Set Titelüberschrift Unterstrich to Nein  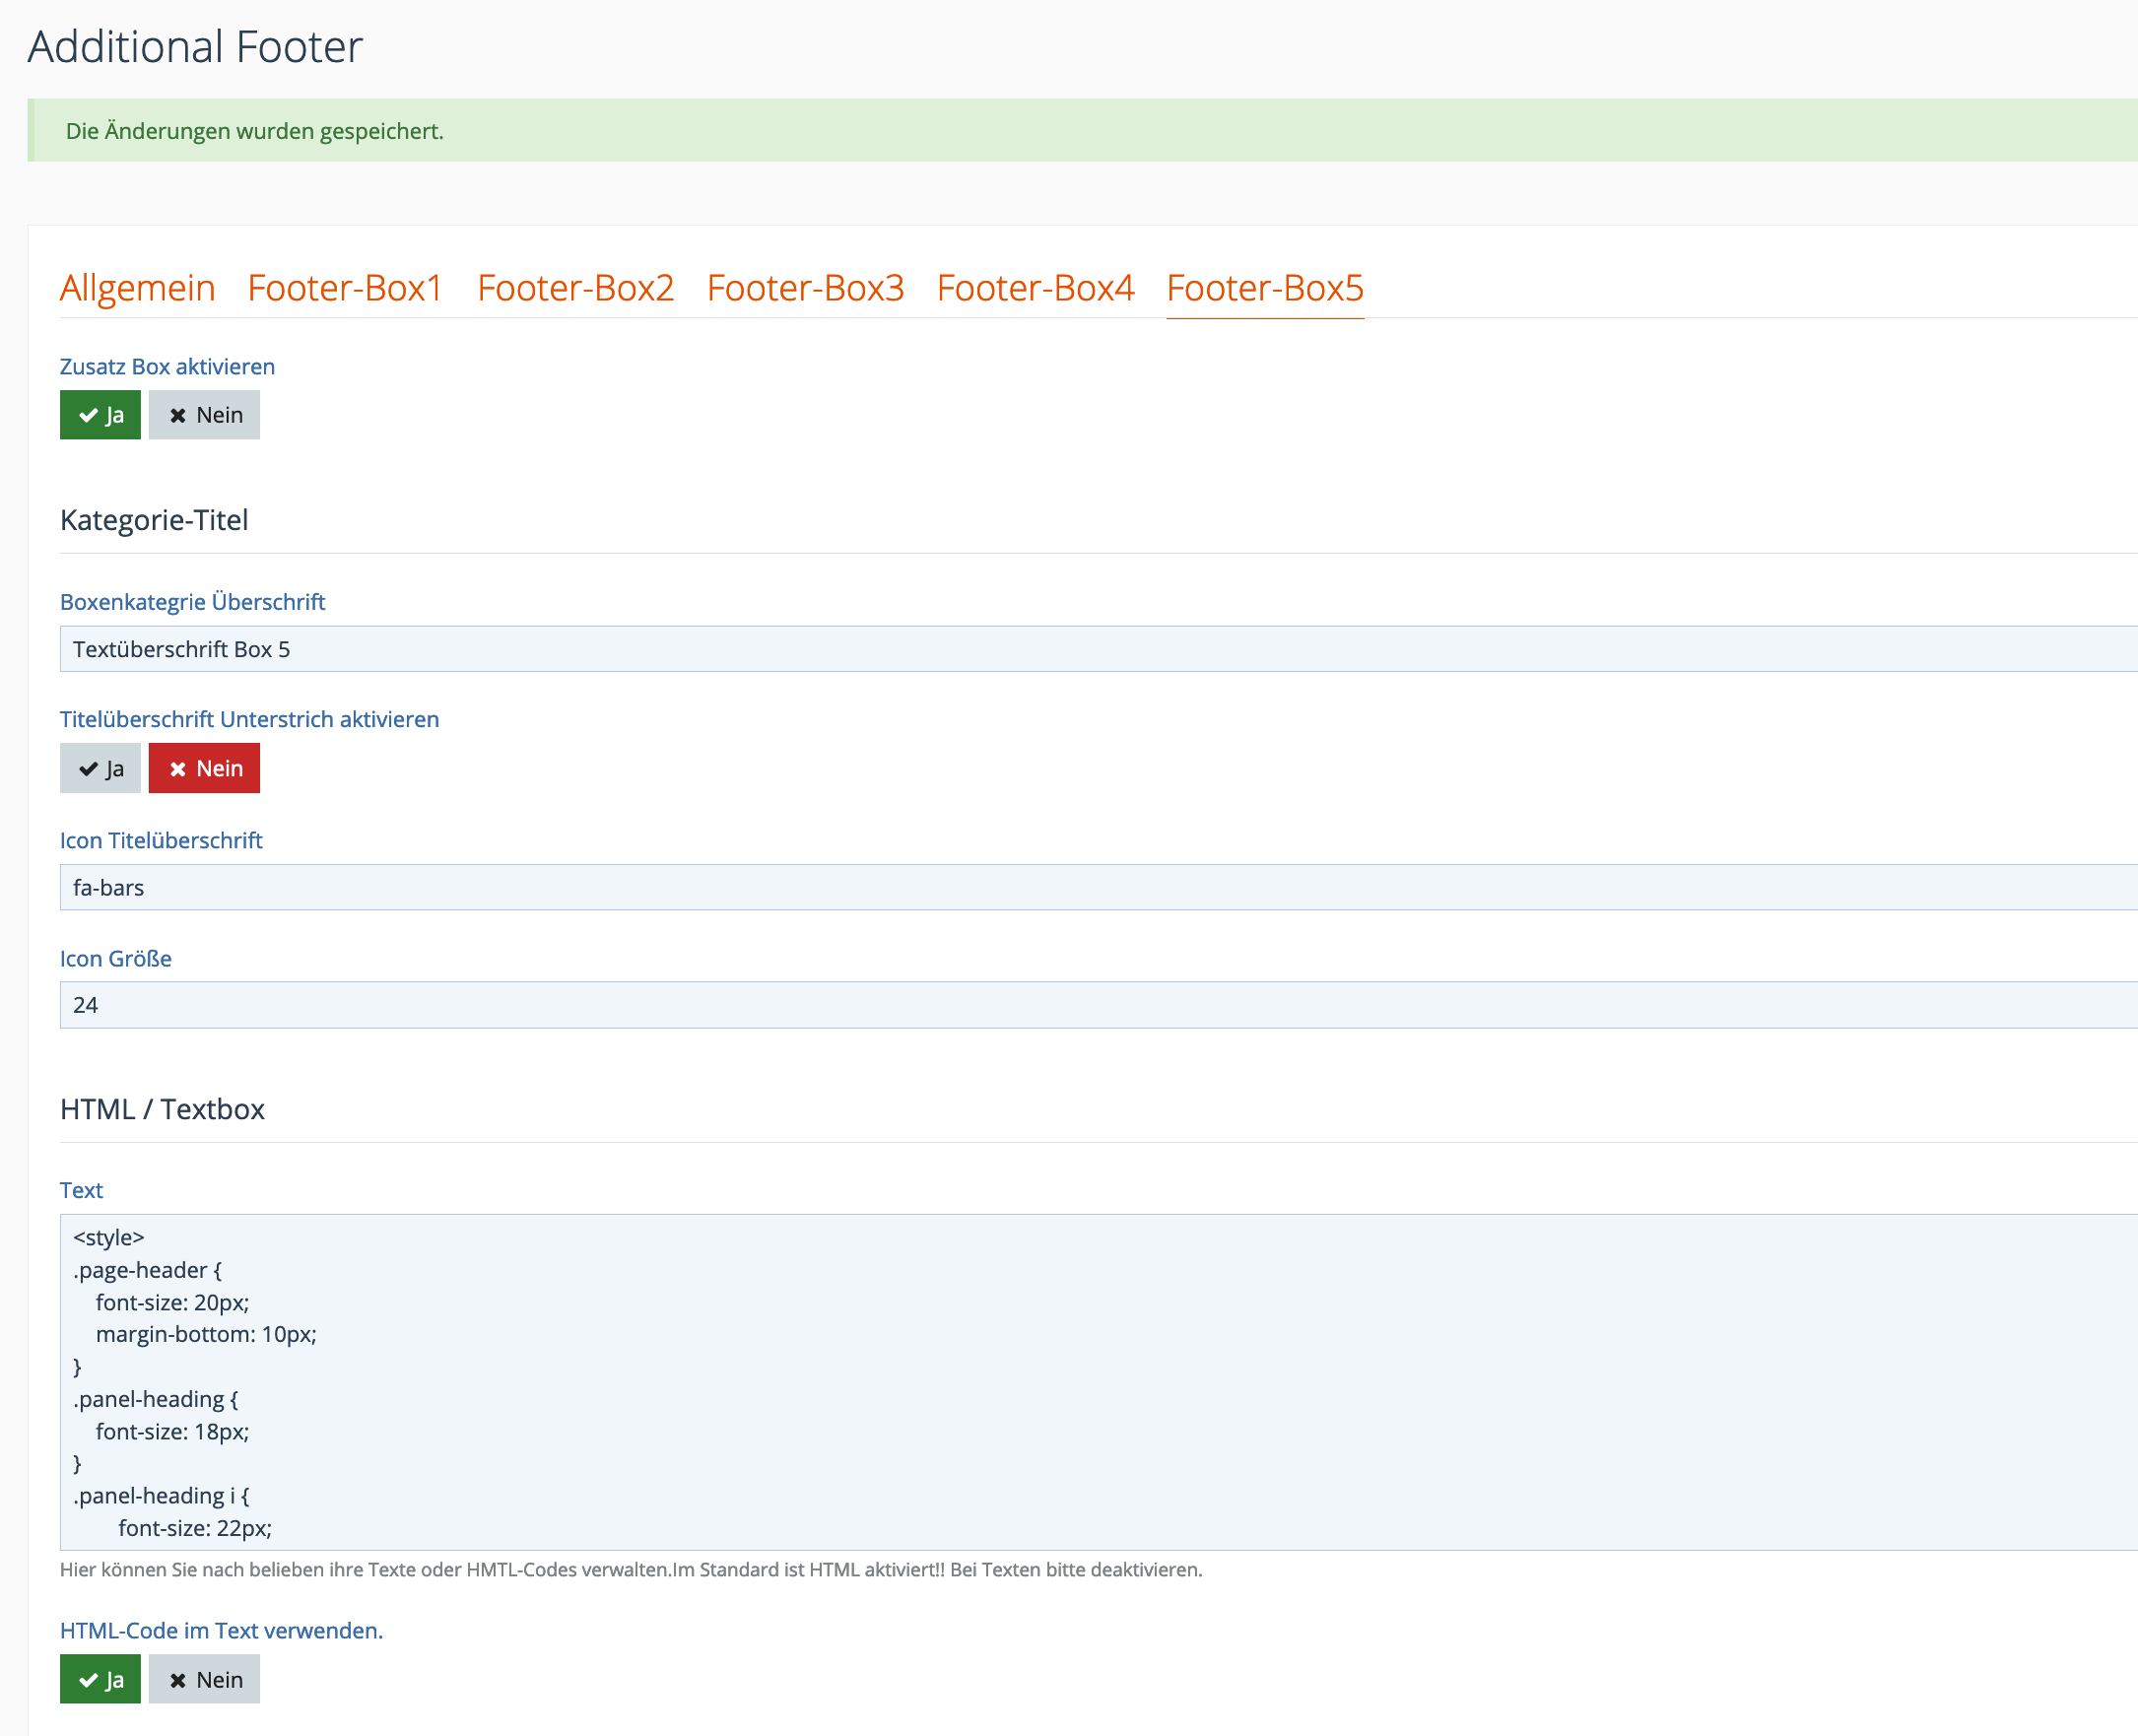click(204, 768)
